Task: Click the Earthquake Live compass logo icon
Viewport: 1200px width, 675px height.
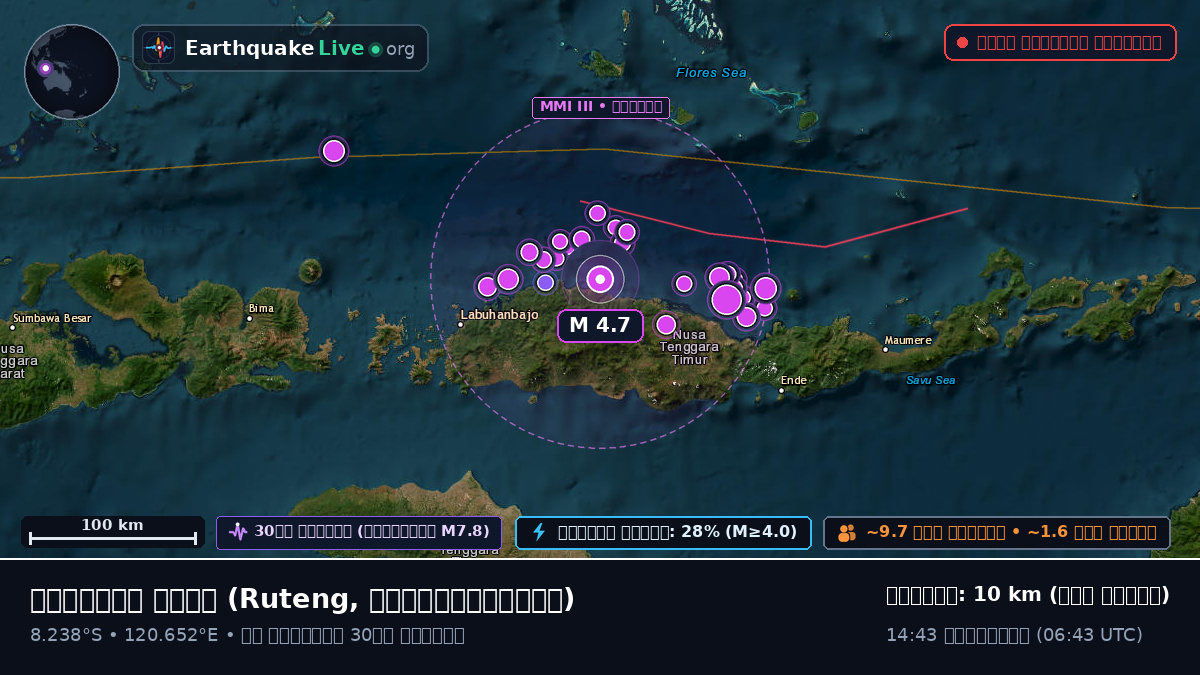Action: pyautogui.click(x=159, y=48)
